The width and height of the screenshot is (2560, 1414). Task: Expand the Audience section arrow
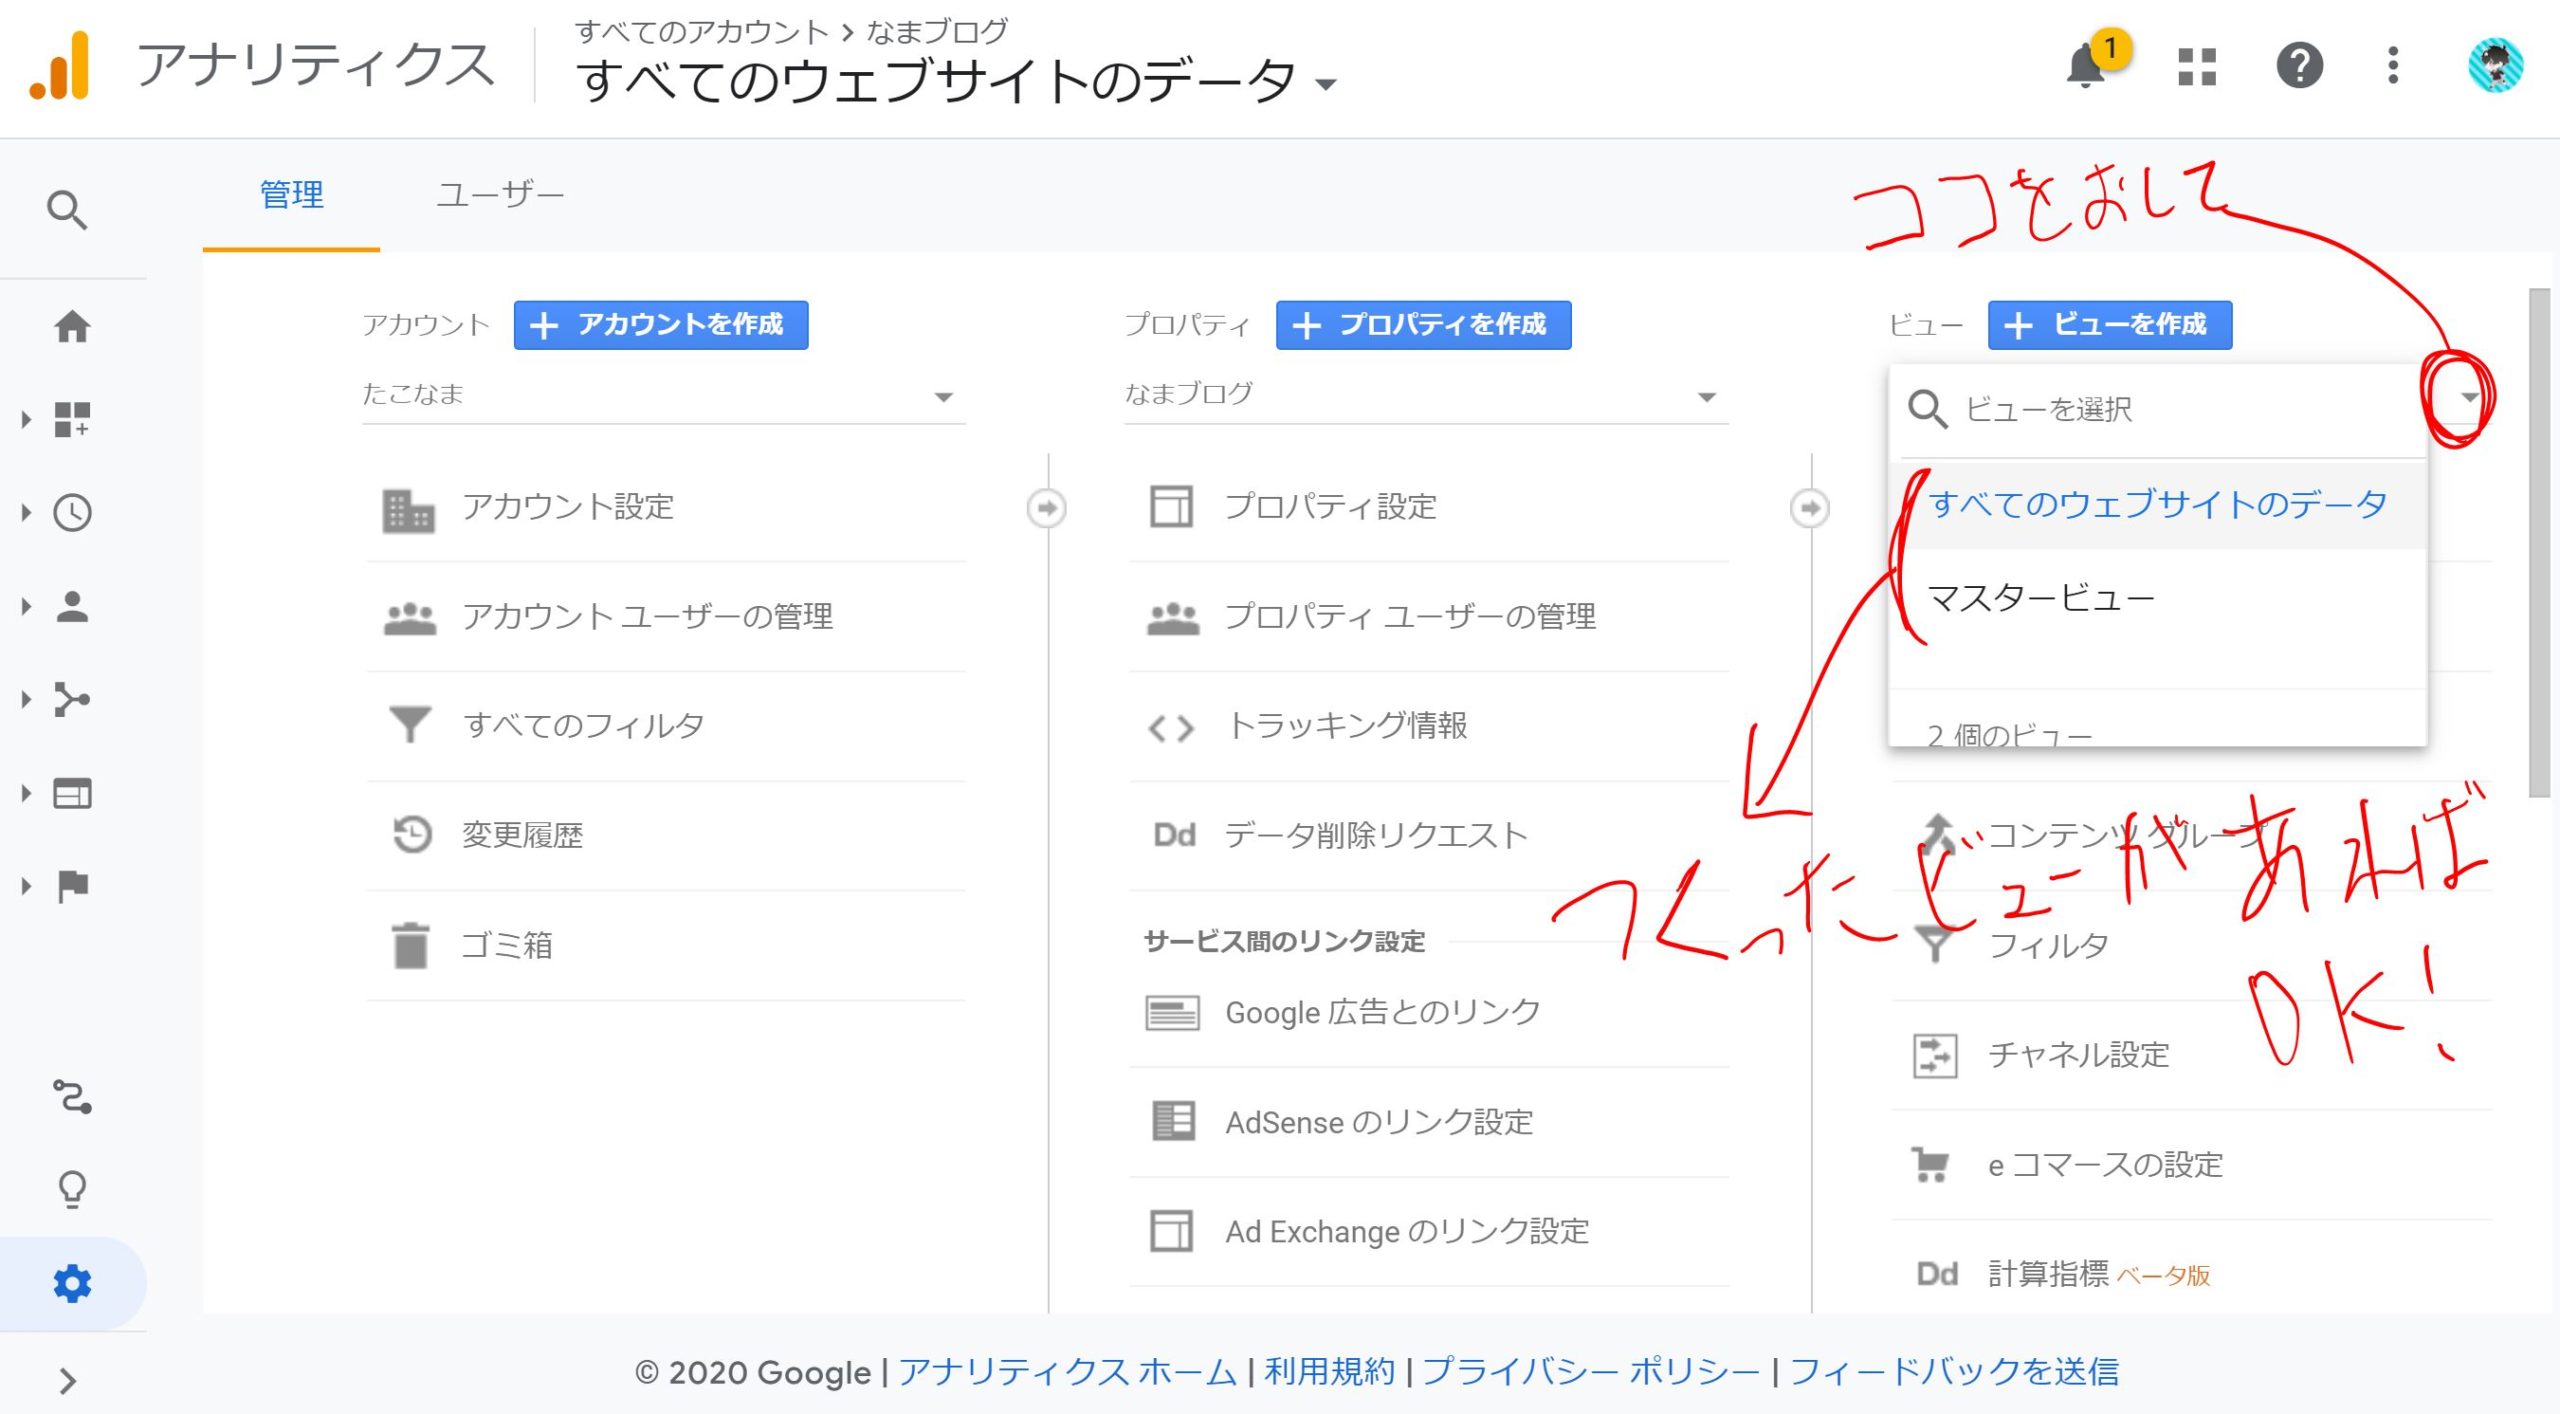26,607
